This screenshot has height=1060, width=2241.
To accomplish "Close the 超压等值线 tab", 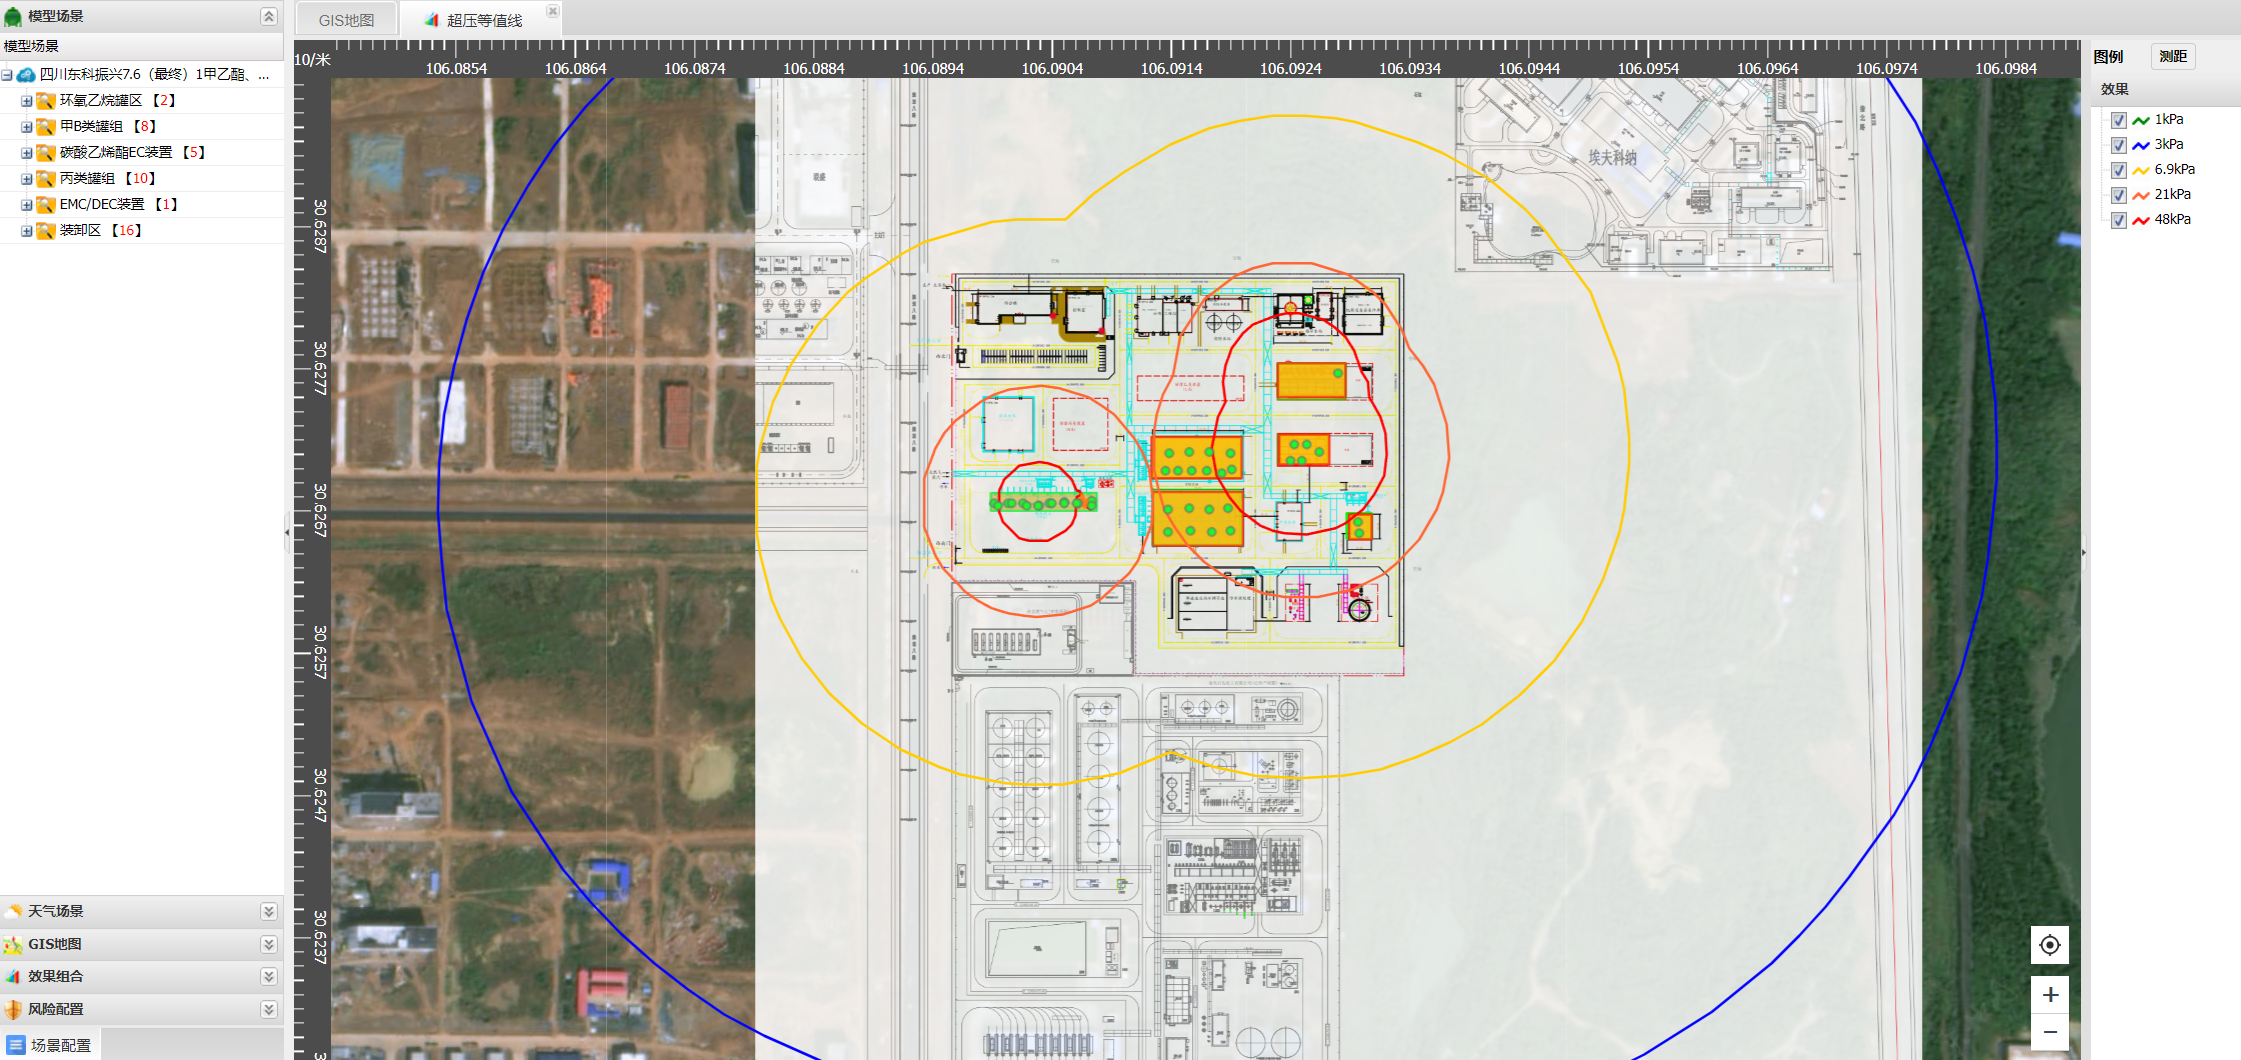I will click(552, 11).
